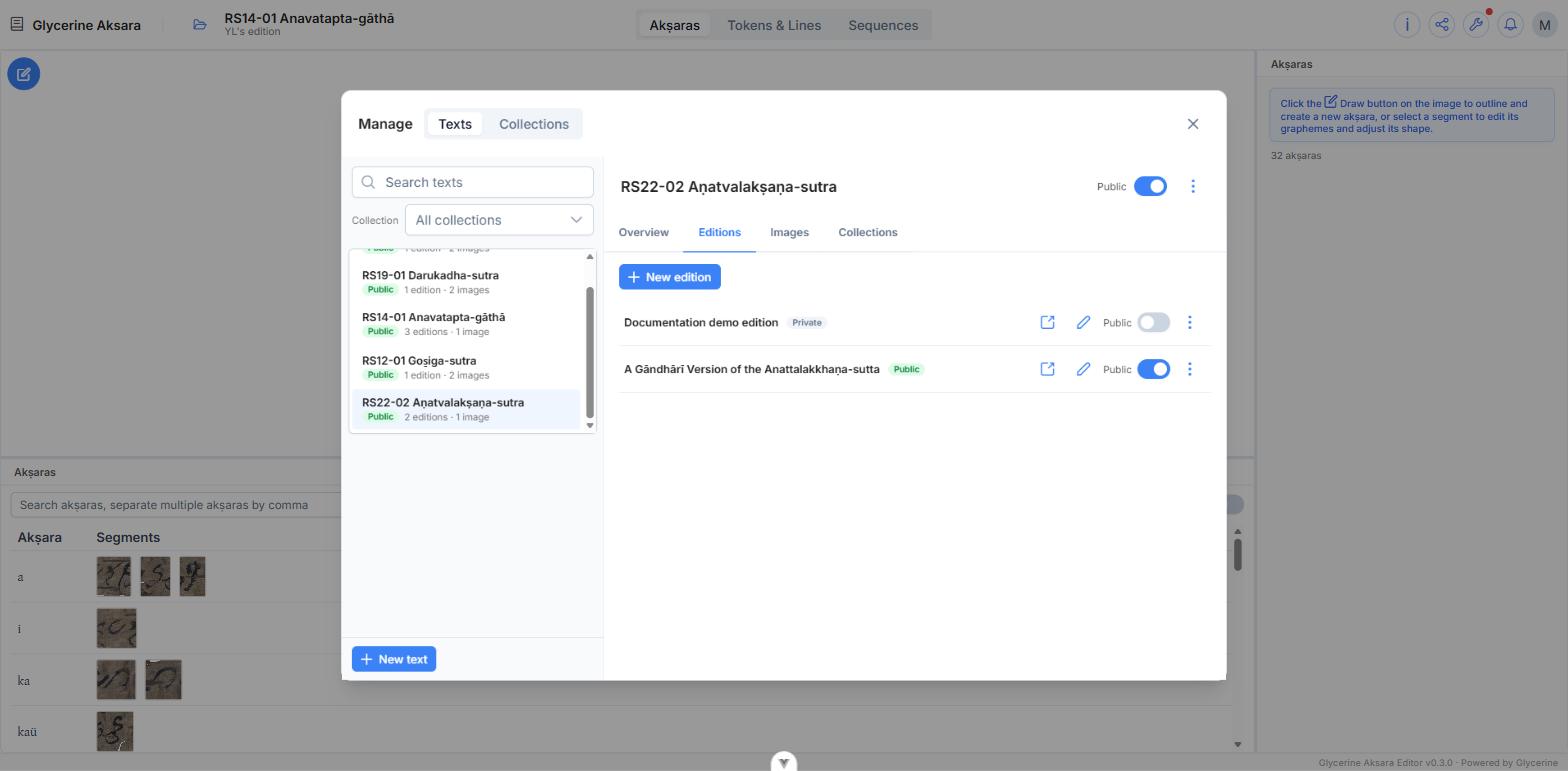1568x771 pixels.
Task: Select the Akṣaras view in top bar
Action: (674, 25)
